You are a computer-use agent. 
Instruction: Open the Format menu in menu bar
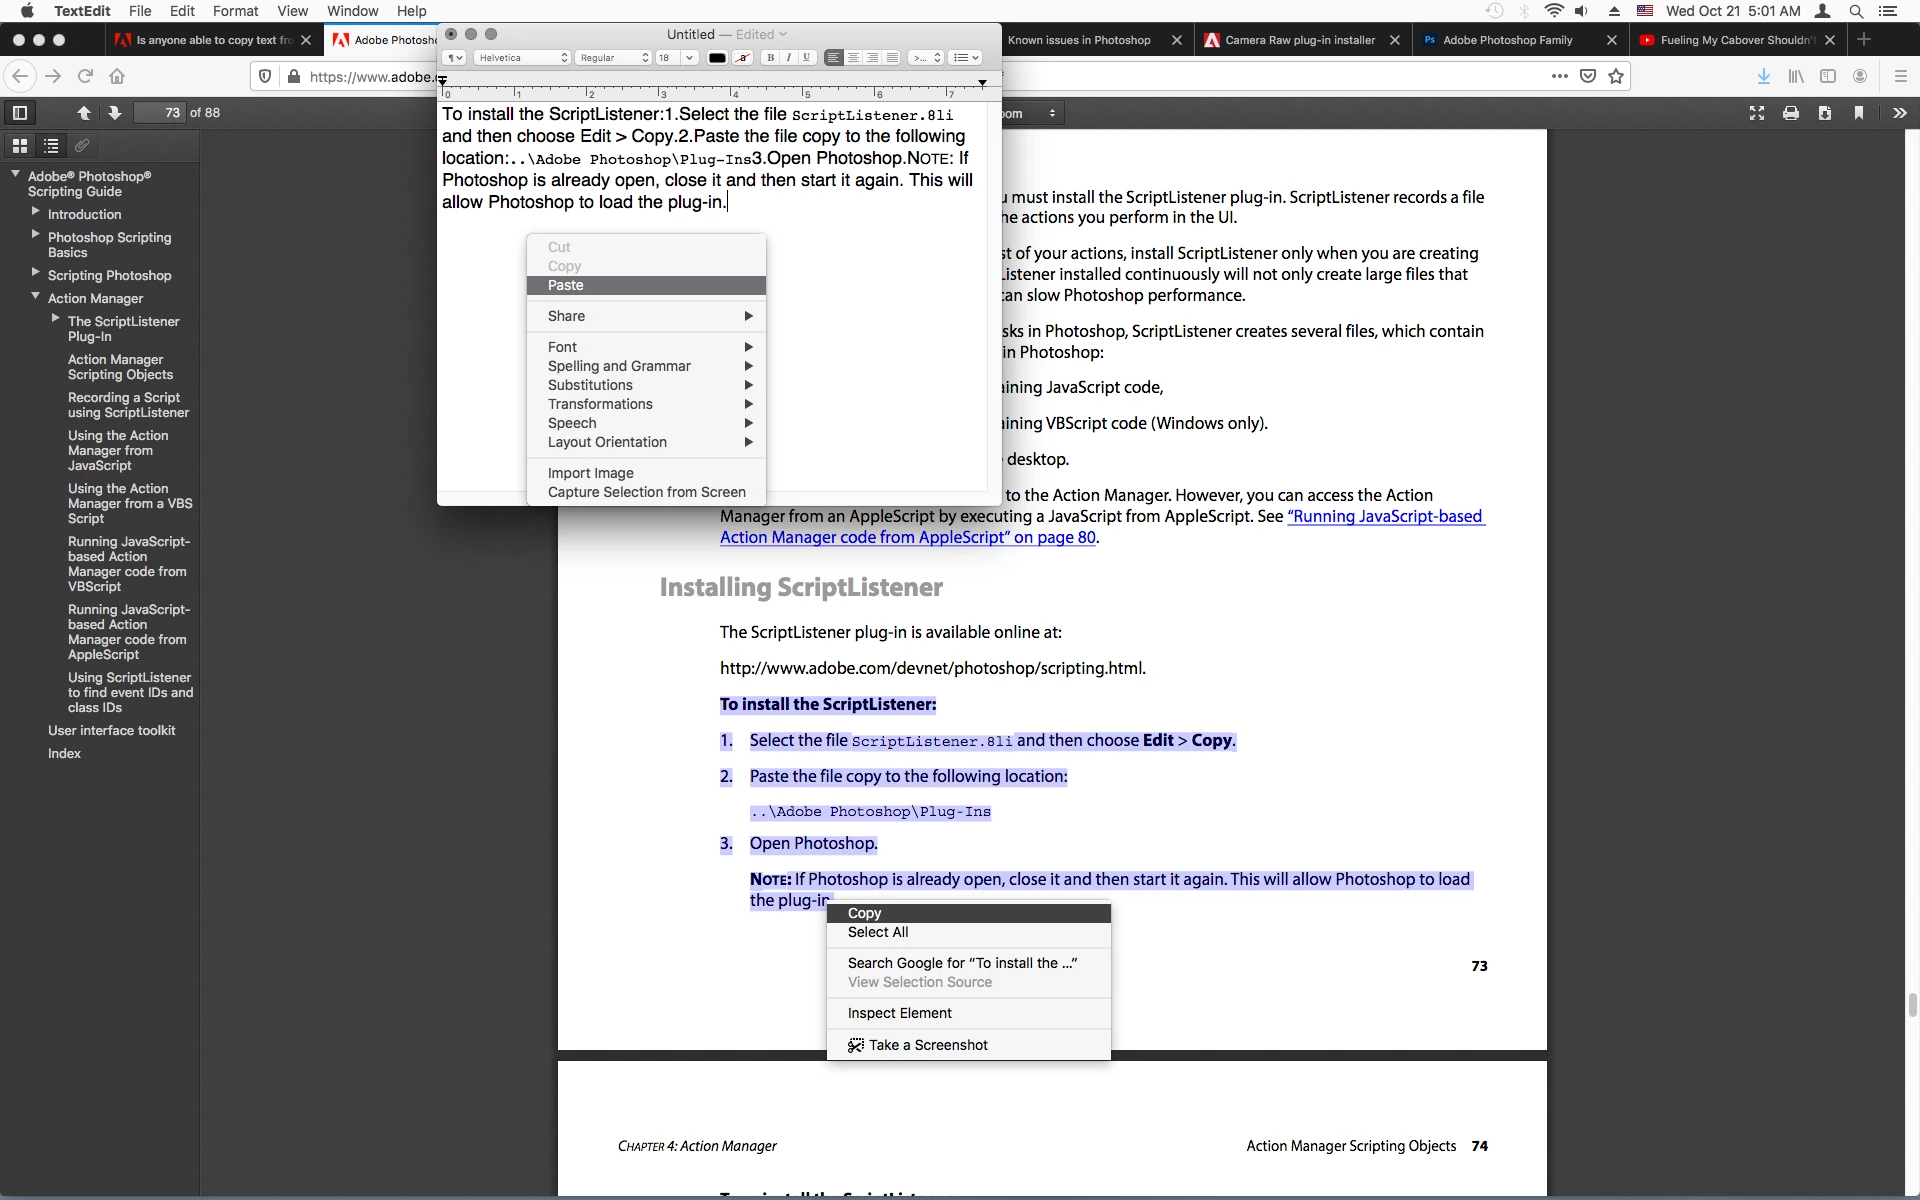point(235,11)
